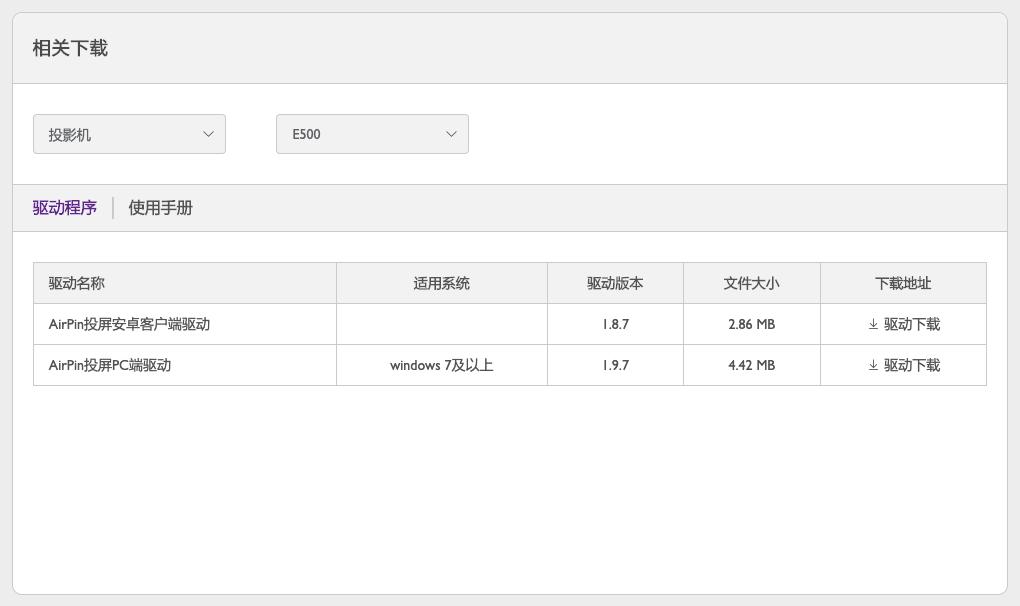
Task: Click the 相关下载 page title
Action: click(69, 47)
